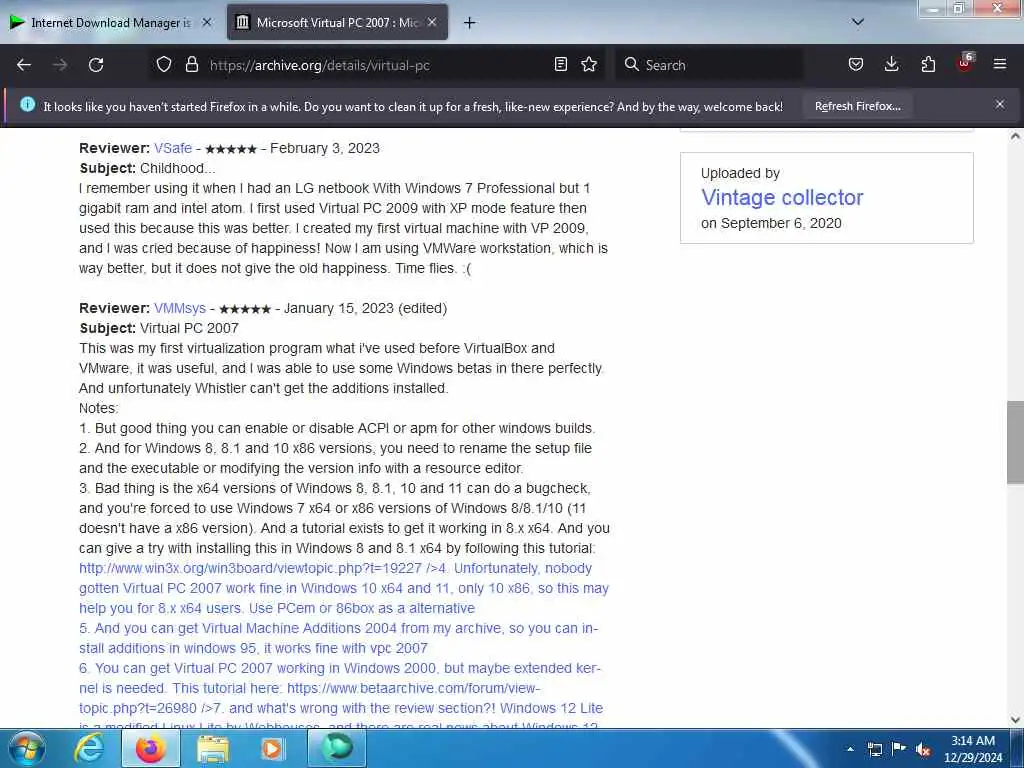Open the uBlock extension icon with badge
This screenshot has width=1024, height=768.
click(965, 63)
